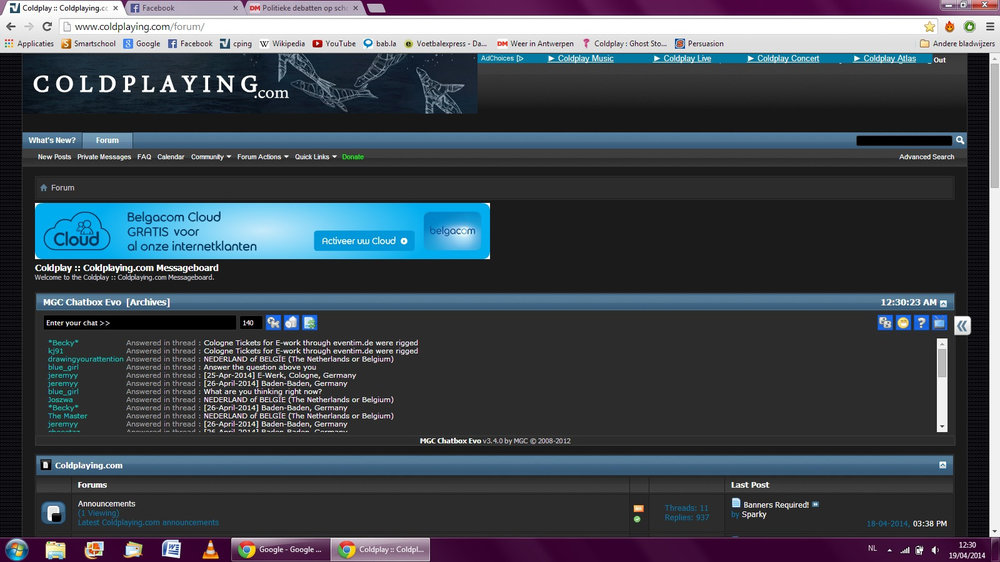Image resolution: width=1000 pixels, height=562 pixels.
Task: Open the Announcements forum
Action: (107, 504)
